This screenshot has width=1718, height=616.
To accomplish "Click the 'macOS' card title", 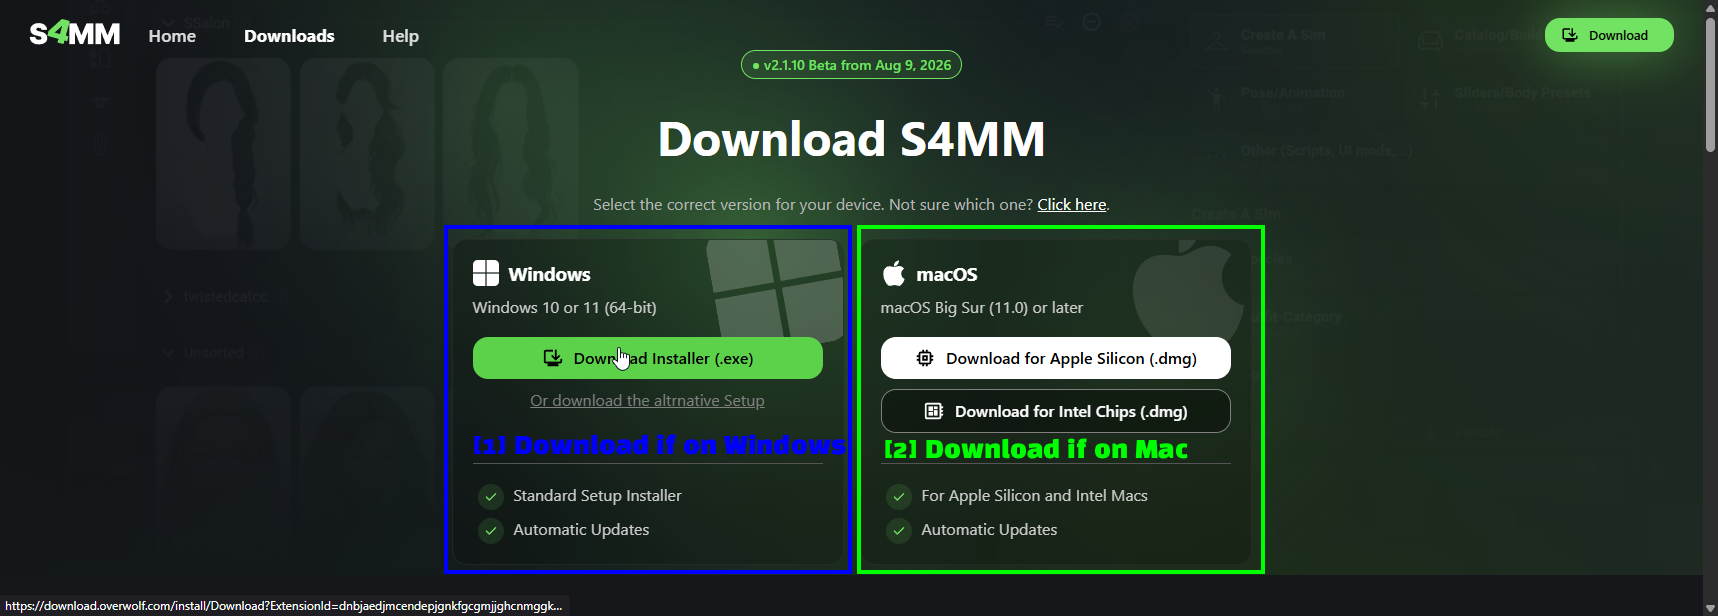I will click(x=947, y=274).
